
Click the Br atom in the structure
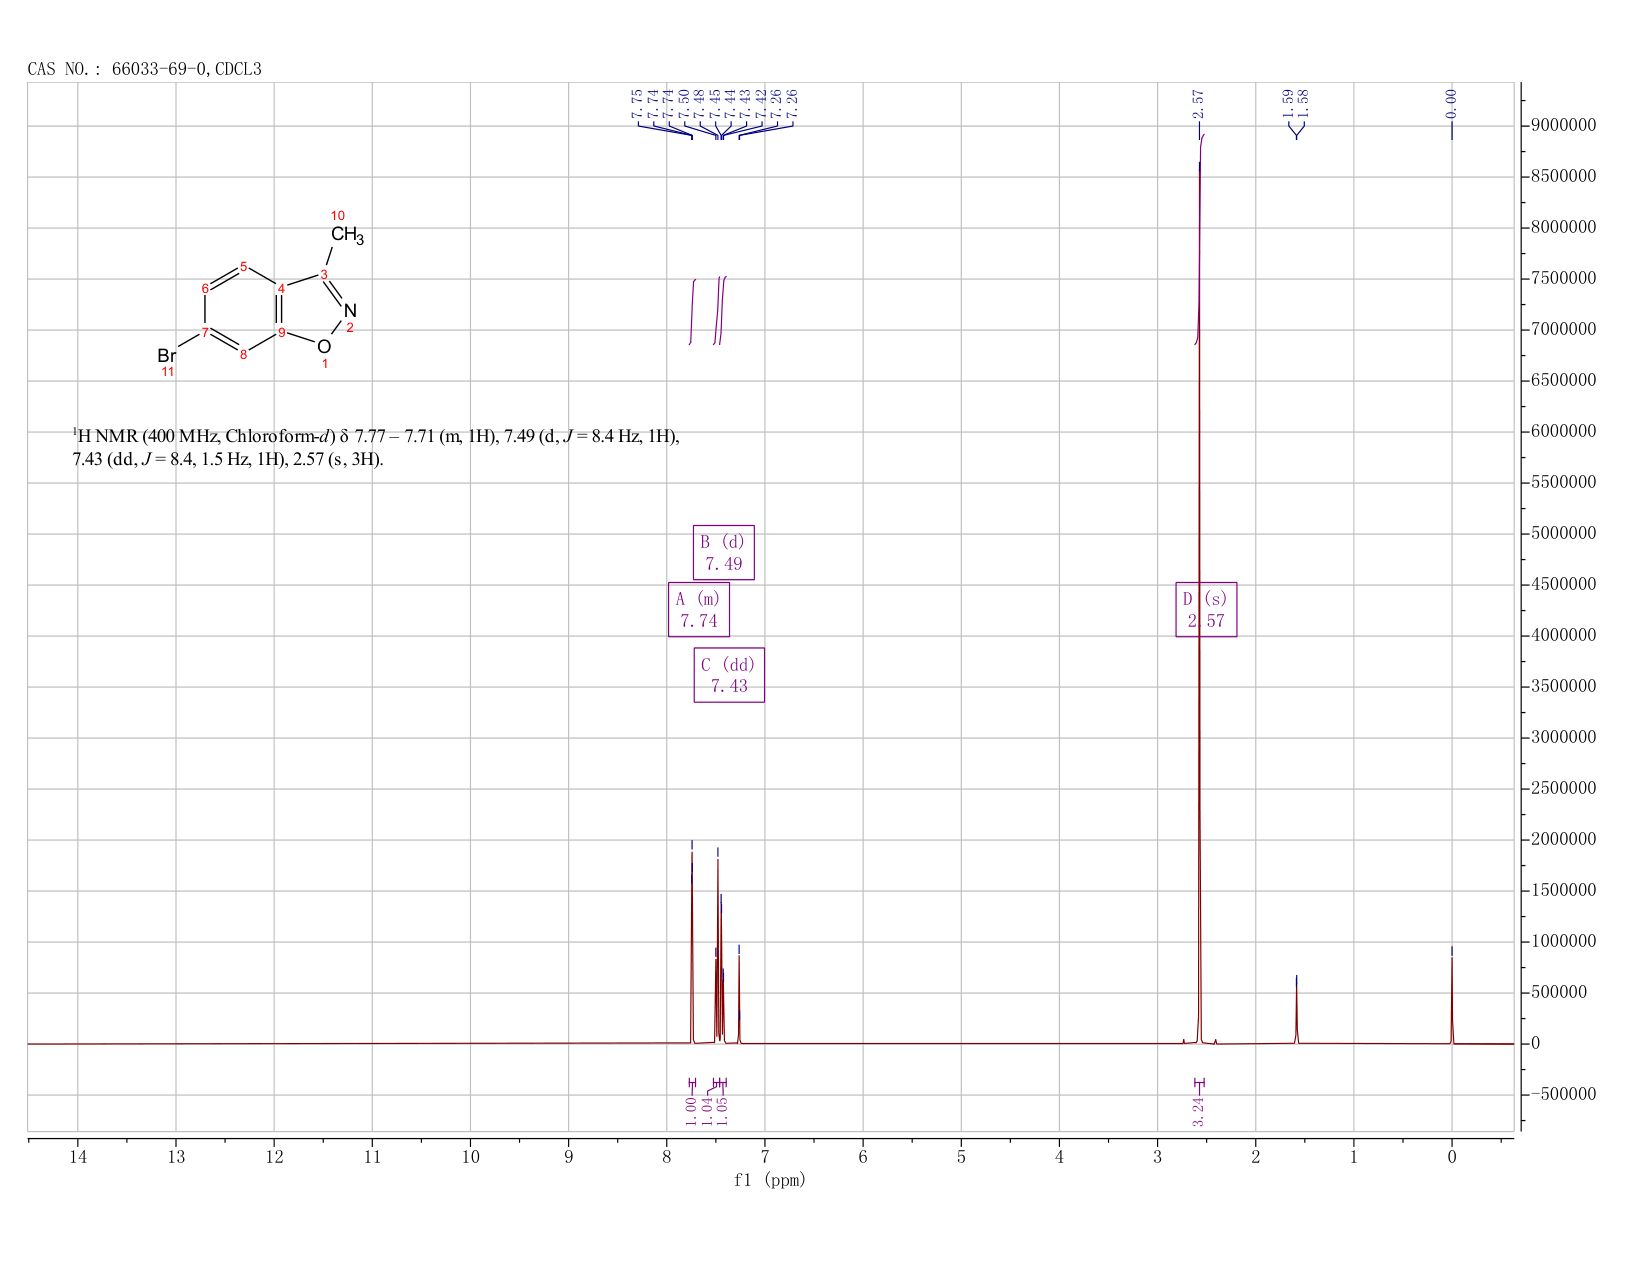[x=167, y=356]
